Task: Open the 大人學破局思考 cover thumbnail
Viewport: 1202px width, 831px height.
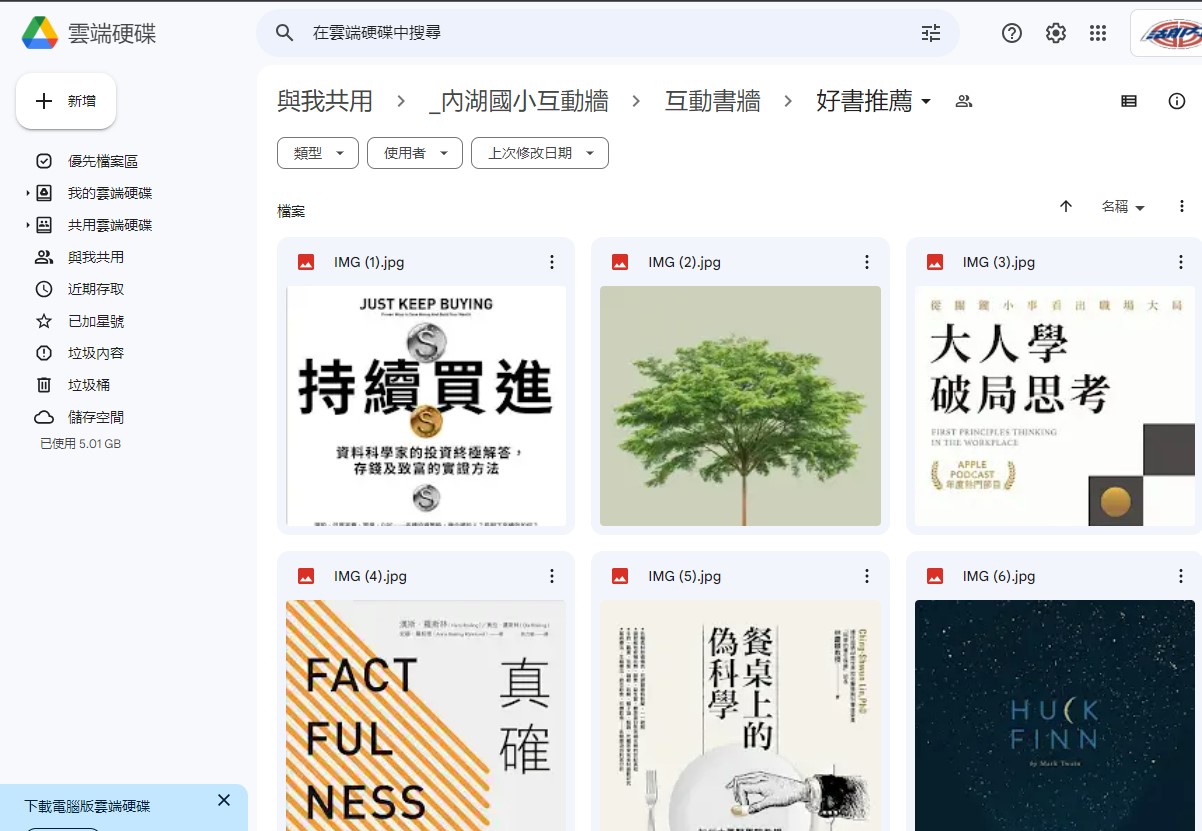Action: (x=1055, y=406)
